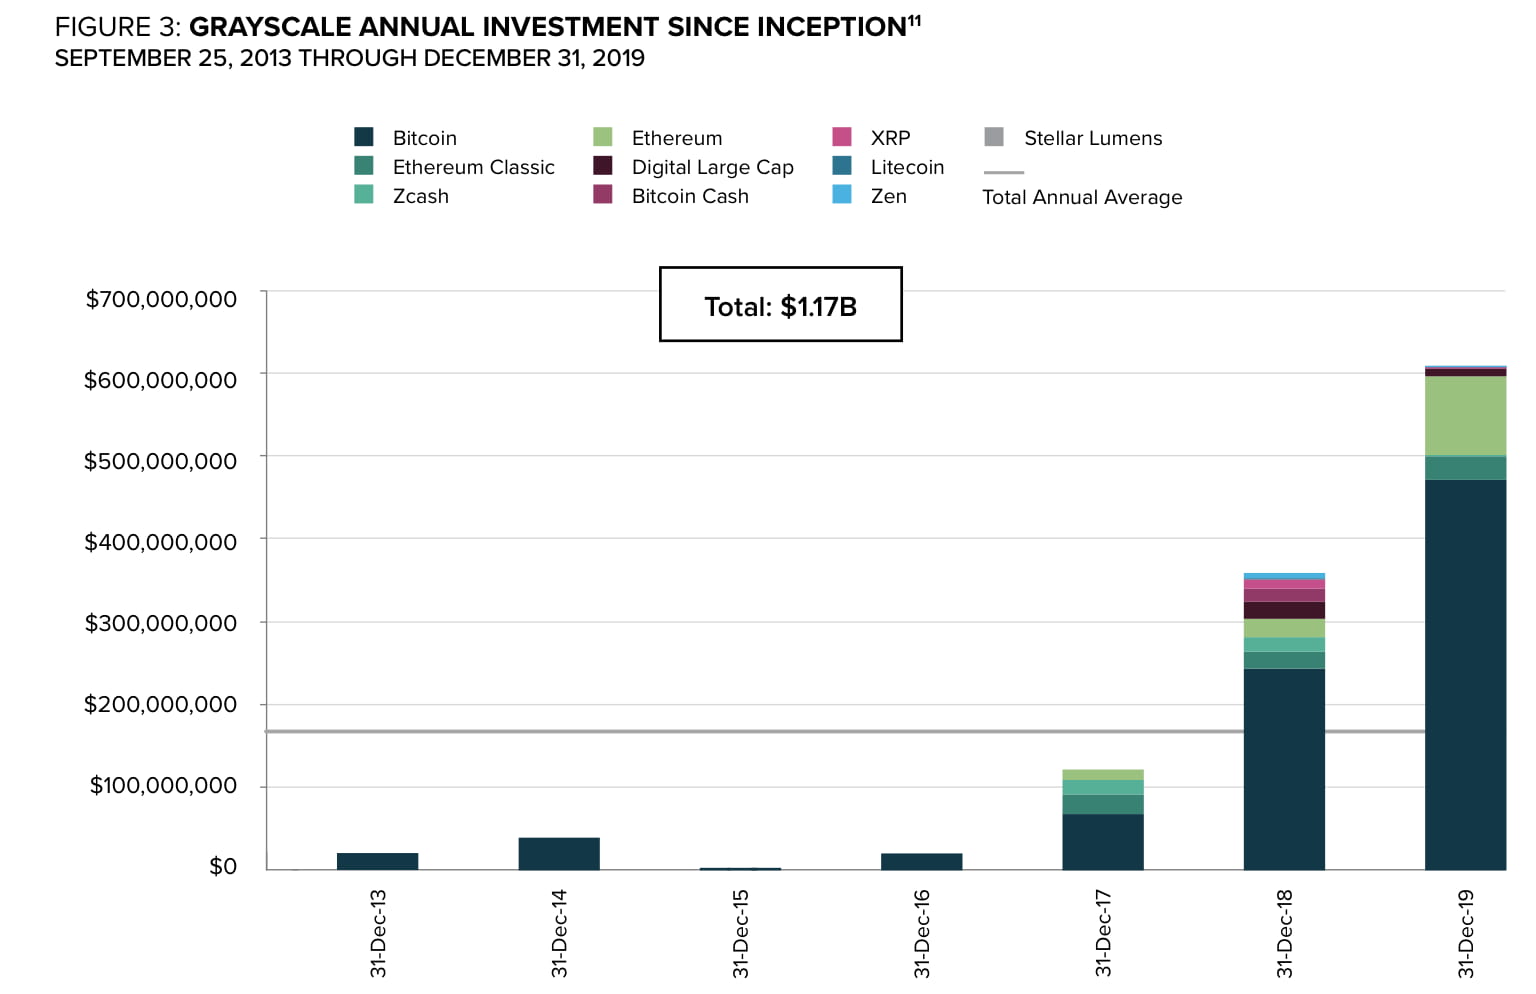Screen dimensions: 1536x994
Task: Click the Litecoin legend color swatch
Action: pos(842,166)
